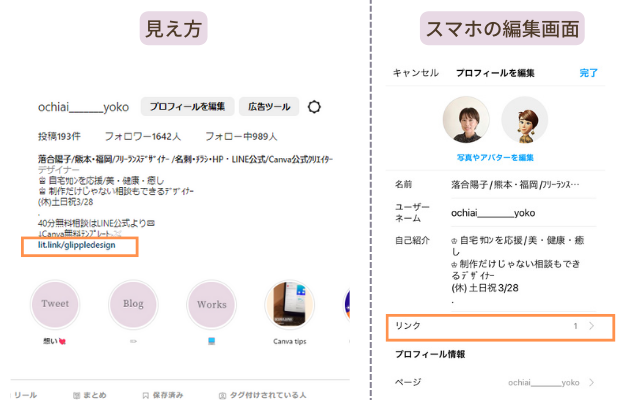640x400 pixels.
Task: Click the フォロワー1642人 count
Action: 142,136
